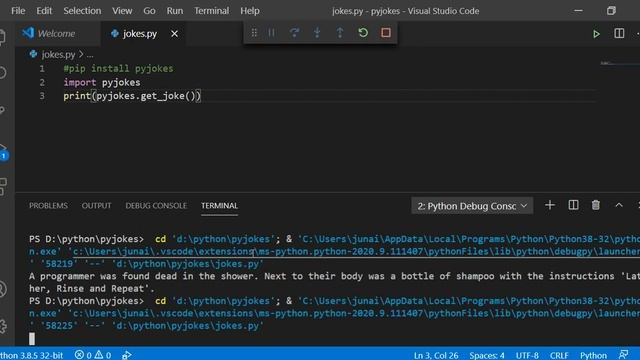Restart the debug session

click(x=363, y=33)
